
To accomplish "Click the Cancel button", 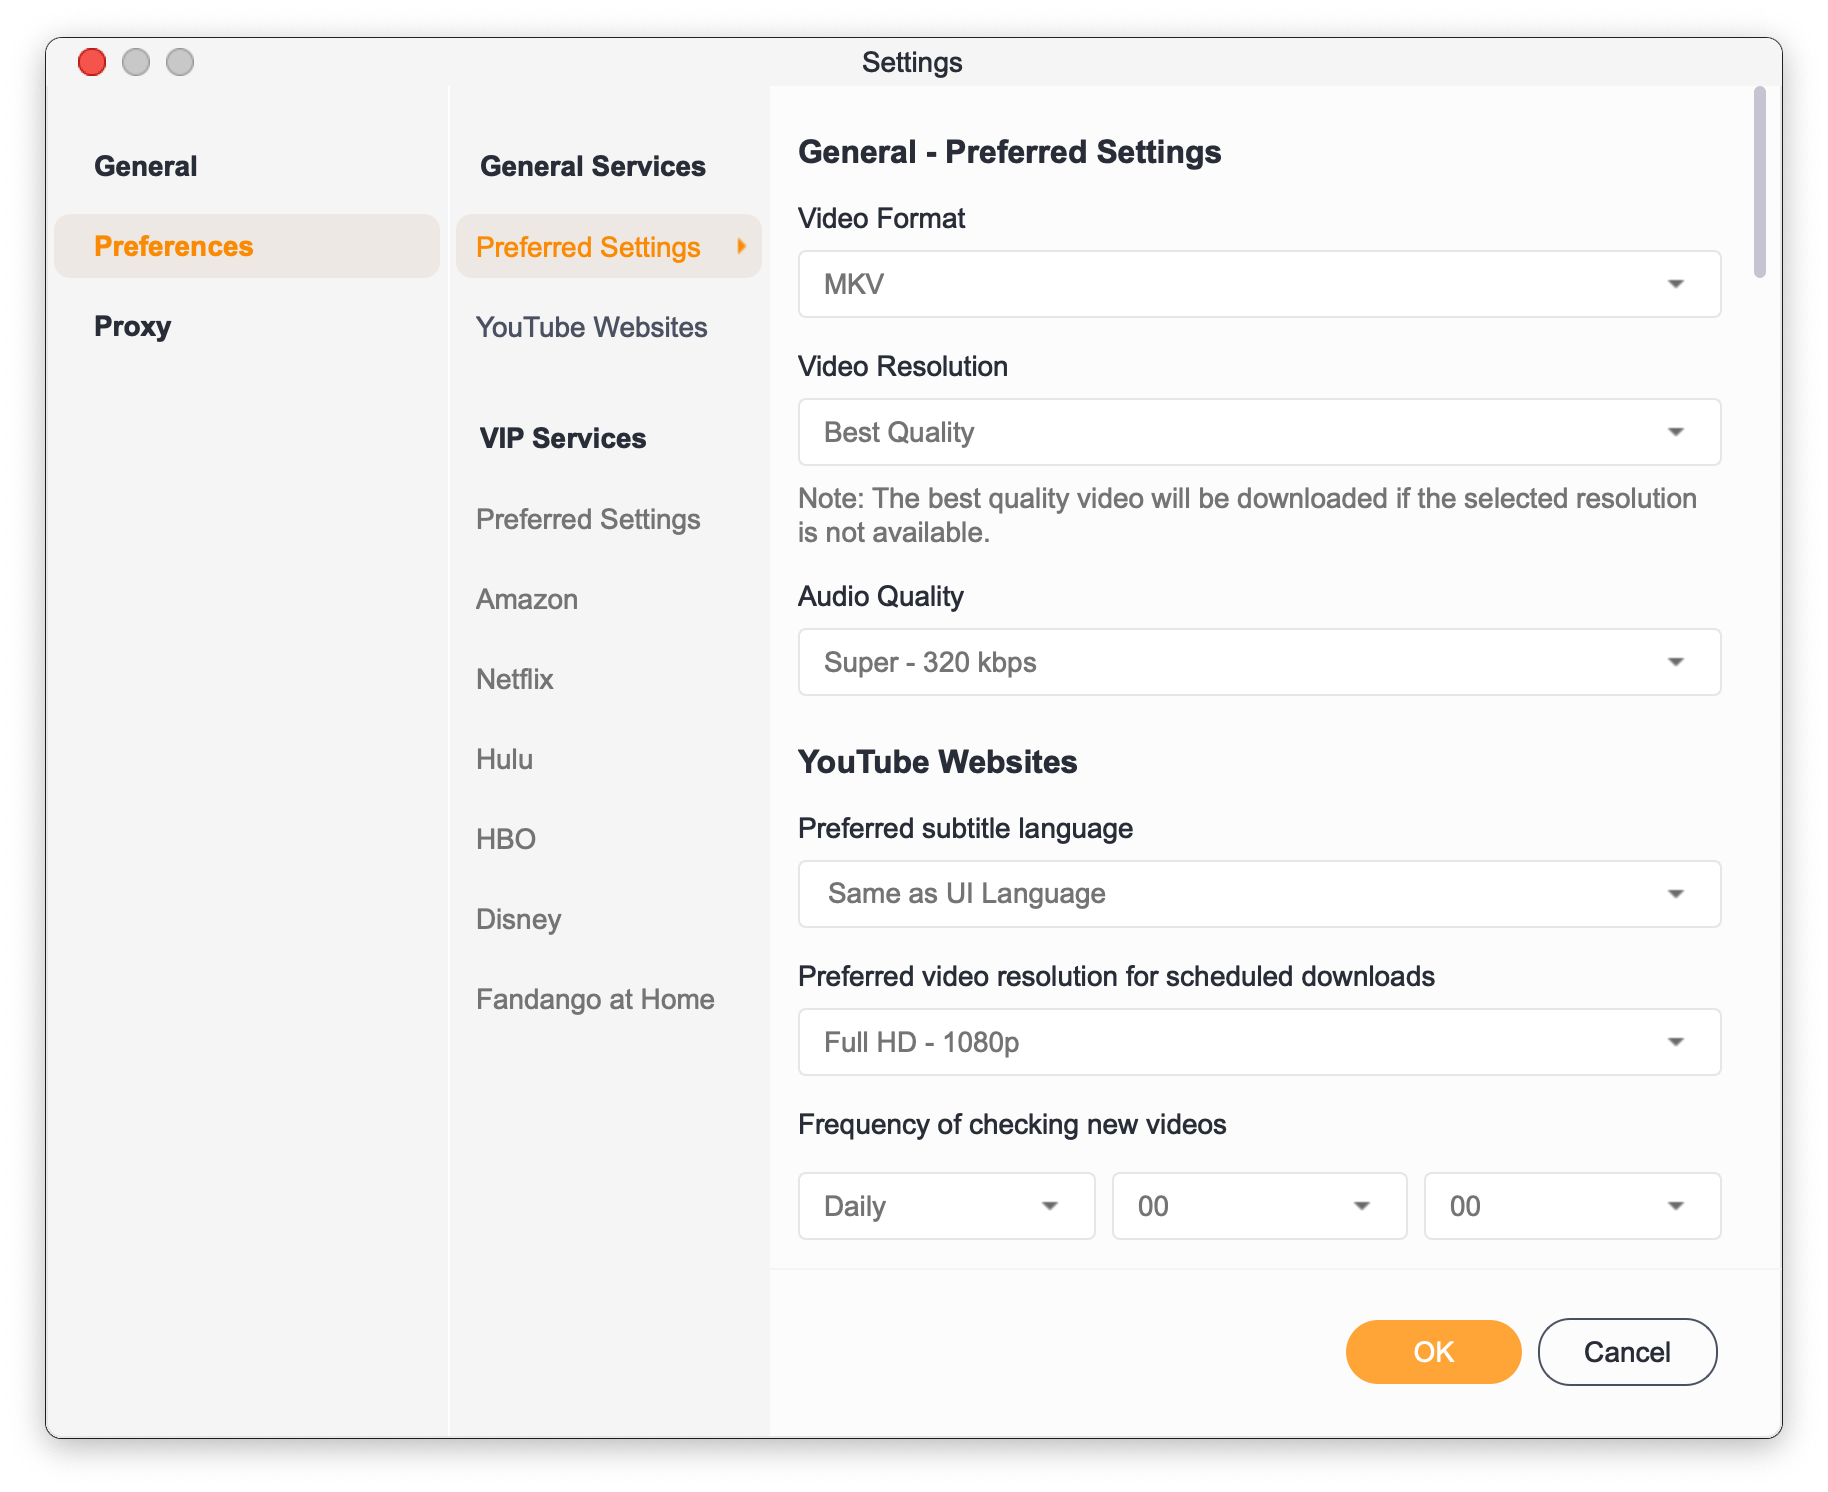I will tap(1627, 1352).
